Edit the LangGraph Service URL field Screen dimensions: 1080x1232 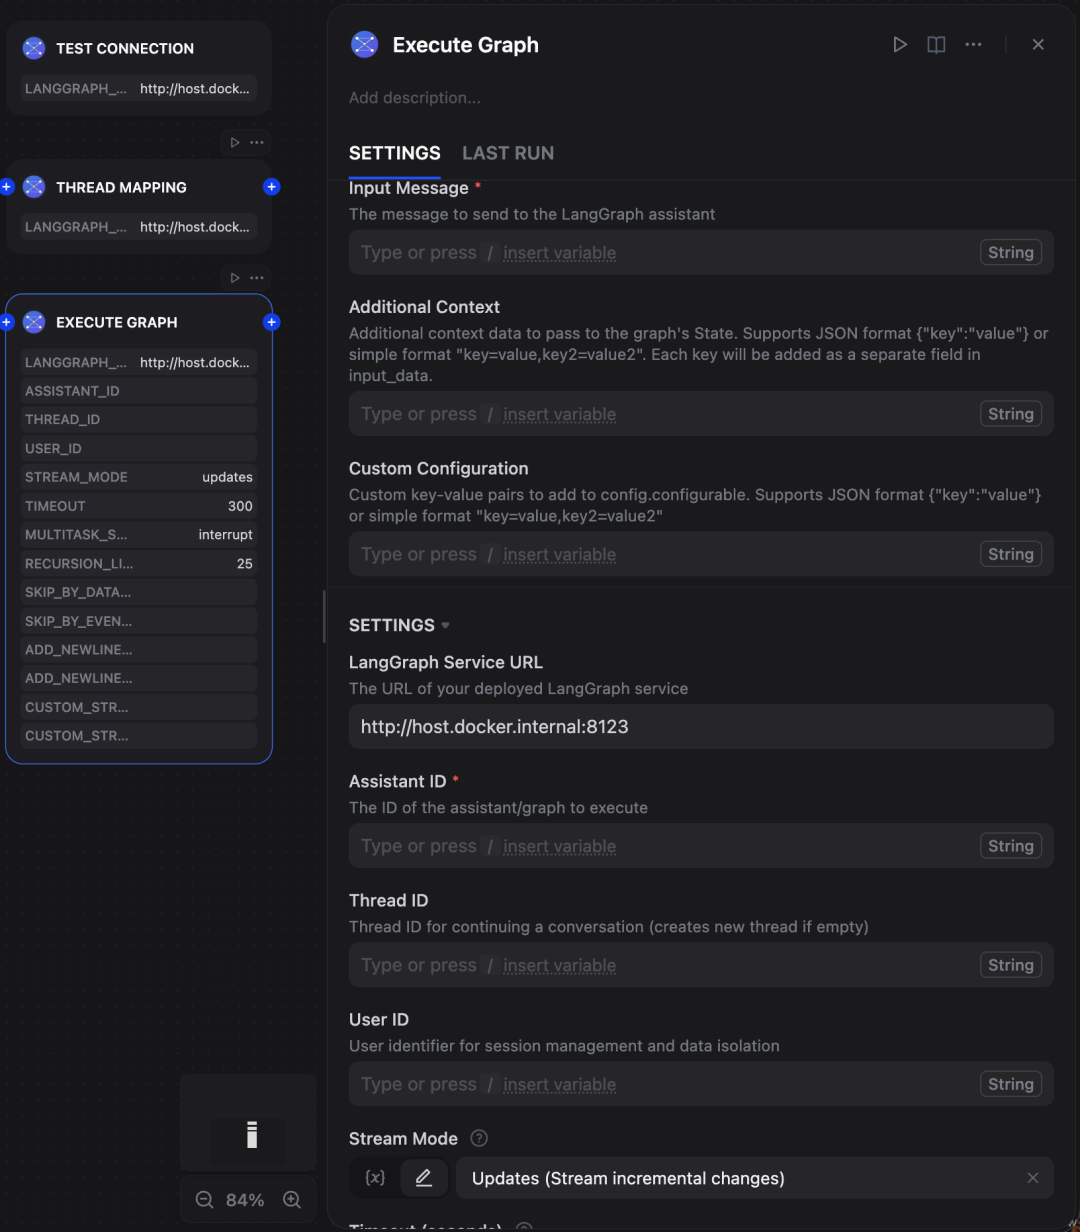(701, 726)
